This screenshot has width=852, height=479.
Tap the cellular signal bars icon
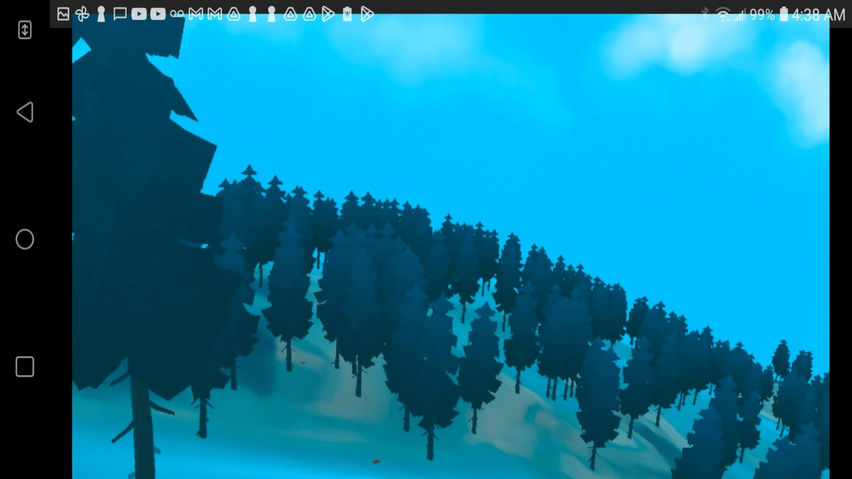point(740,15)
